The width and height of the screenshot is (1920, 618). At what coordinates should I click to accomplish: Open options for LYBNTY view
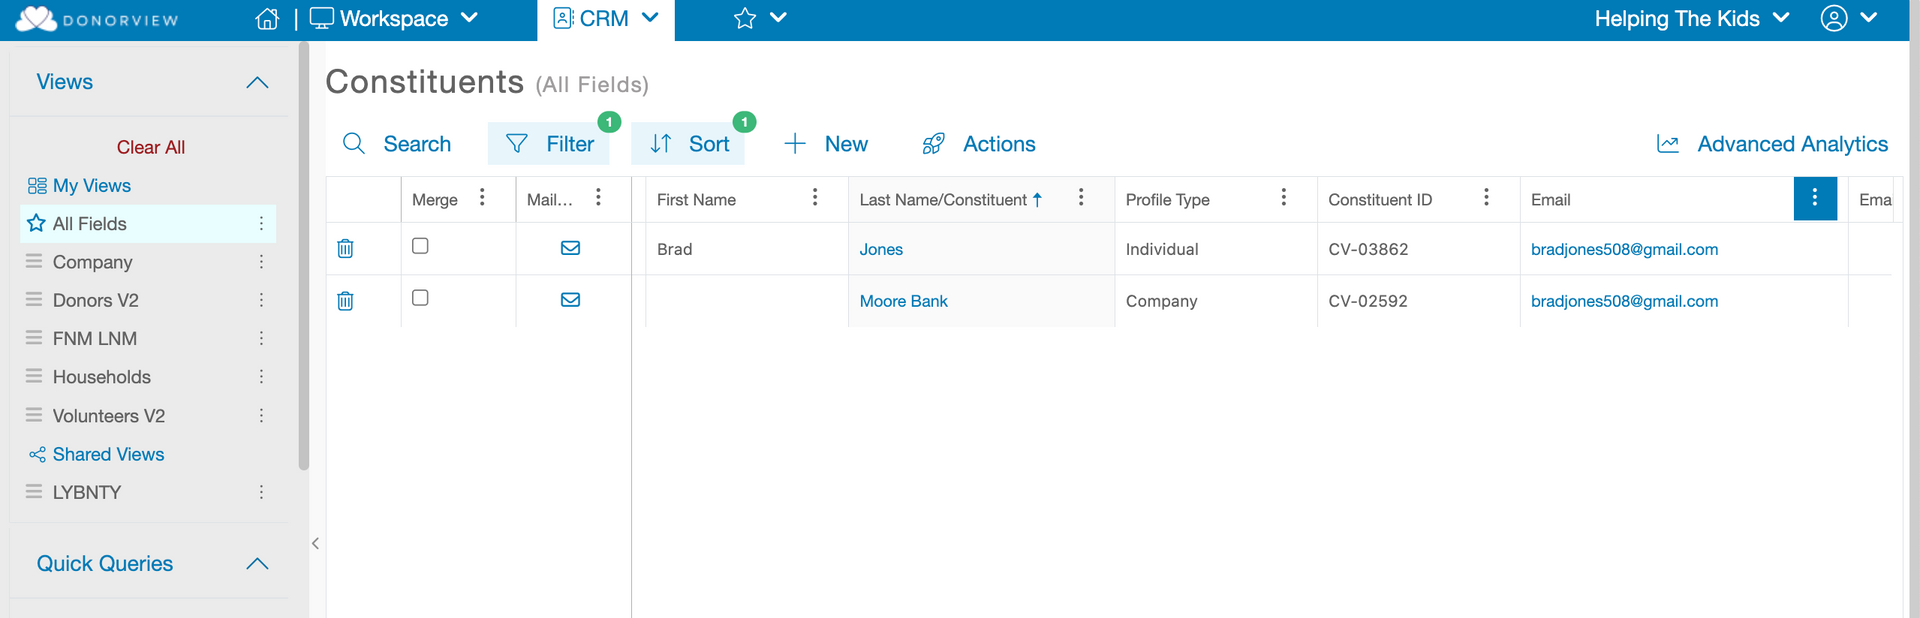click(262, 492)
